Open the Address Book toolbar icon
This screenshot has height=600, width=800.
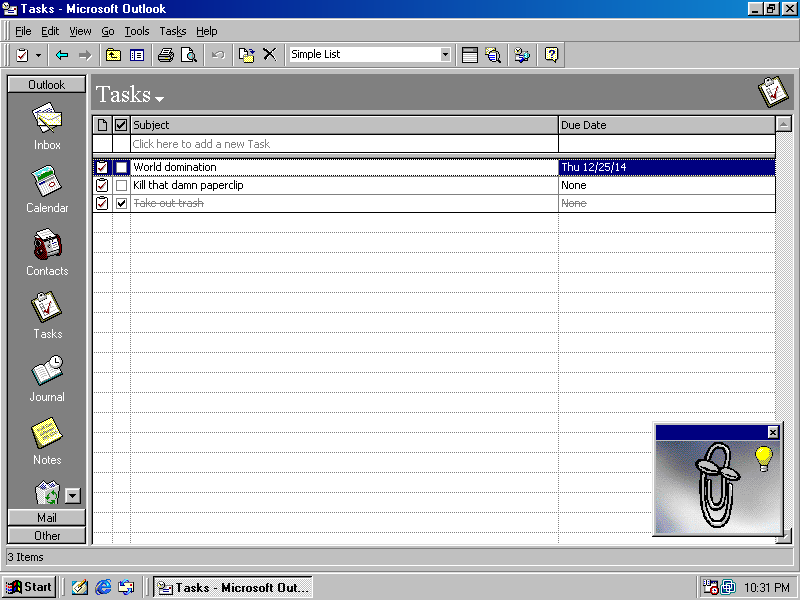(522, 55)
